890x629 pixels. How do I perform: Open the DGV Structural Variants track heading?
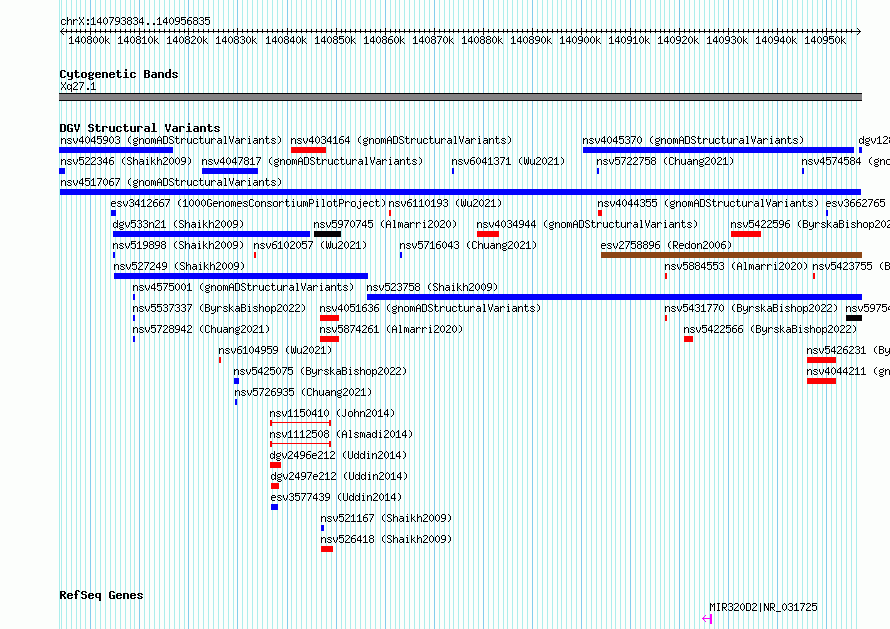(140, 128)
